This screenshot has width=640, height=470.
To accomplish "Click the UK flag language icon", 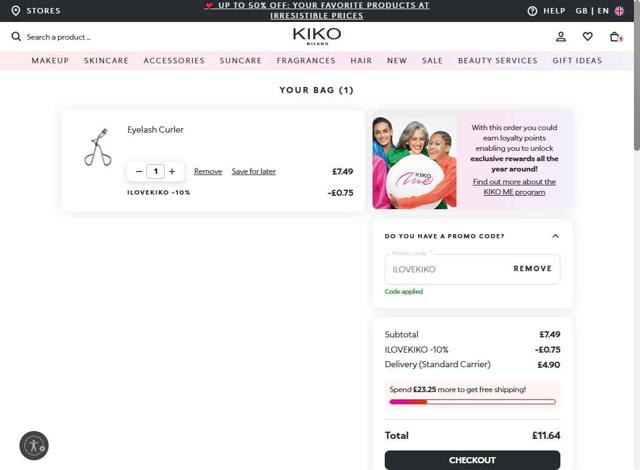I will coord(619,11).
